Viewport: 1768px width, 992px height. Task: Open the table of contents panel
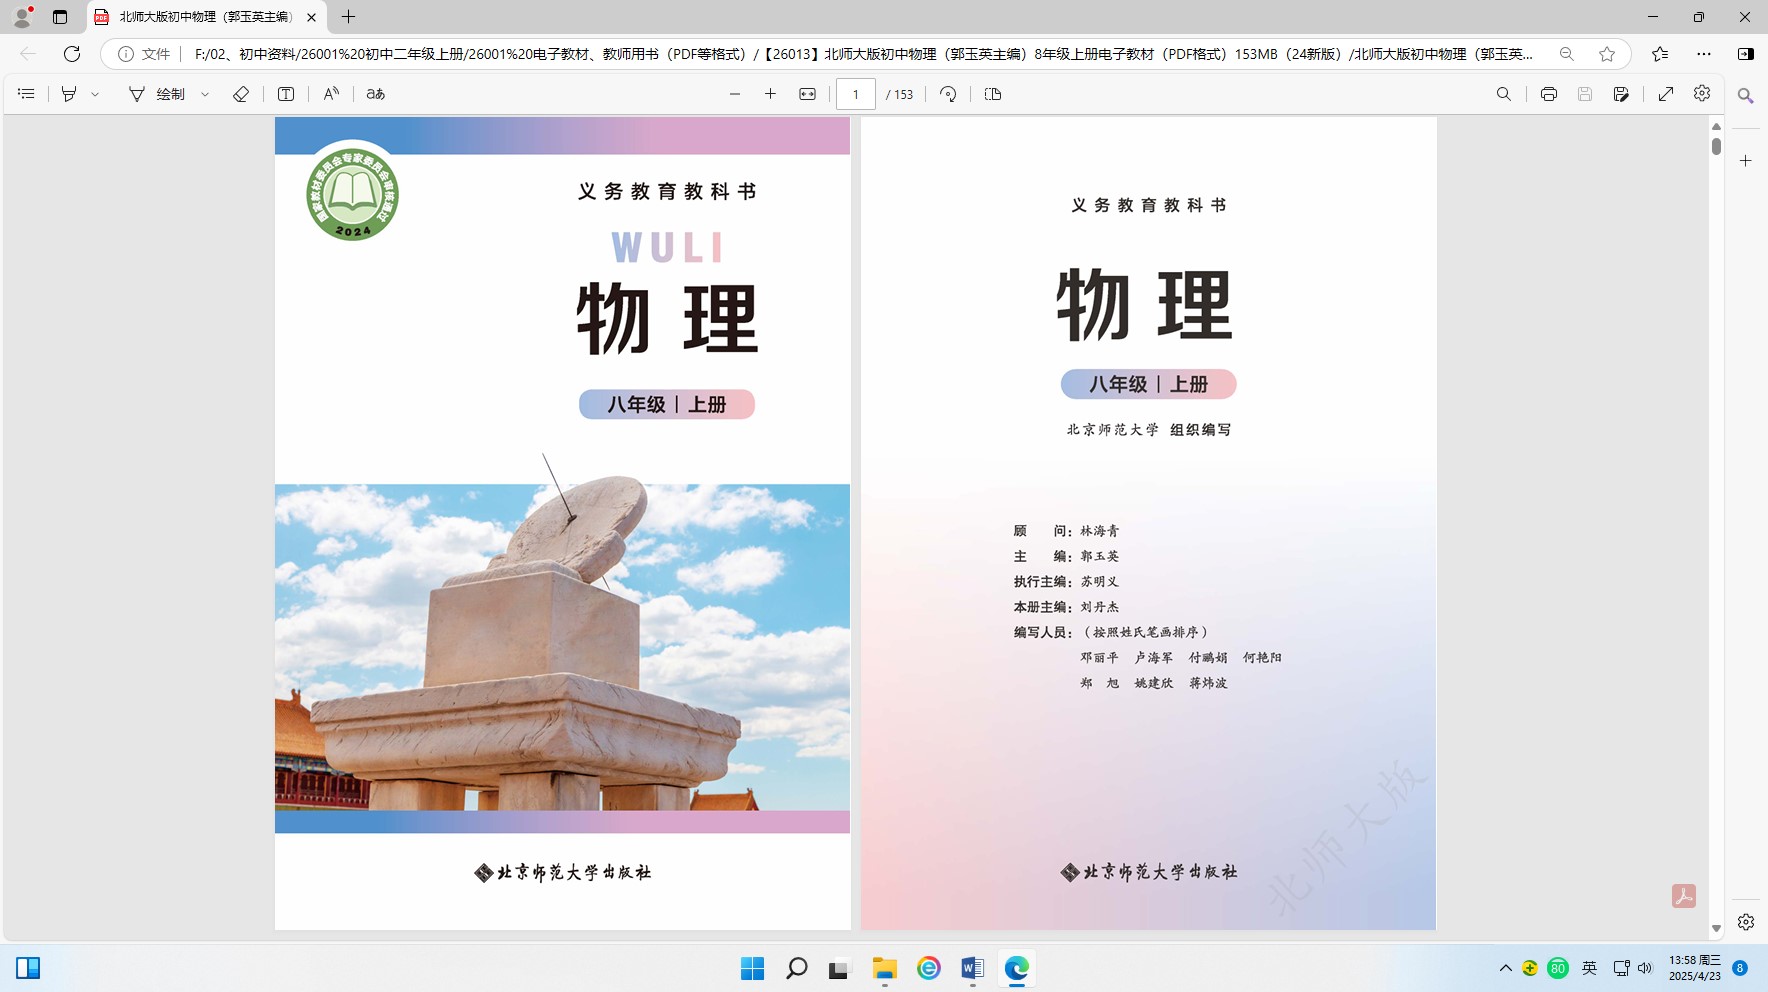click(27, 94)
